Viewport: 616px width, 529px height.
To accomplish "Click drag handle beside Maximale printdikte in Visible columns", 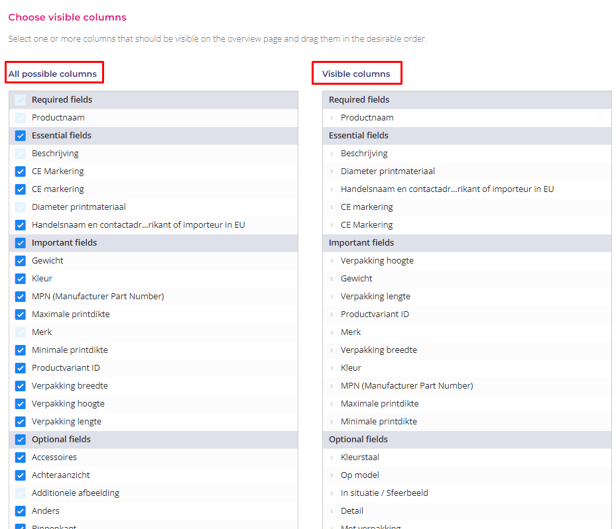I will tap(332, 404).
